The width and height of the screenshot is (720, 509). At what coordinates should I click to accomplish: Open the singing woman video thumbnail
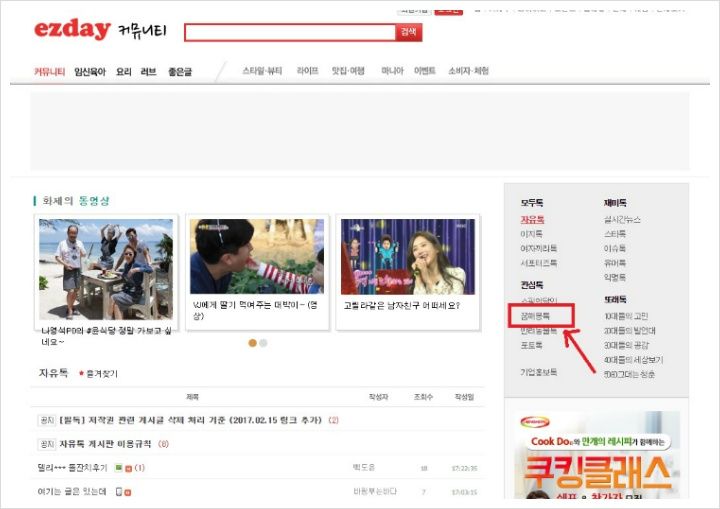pos(408,256)
